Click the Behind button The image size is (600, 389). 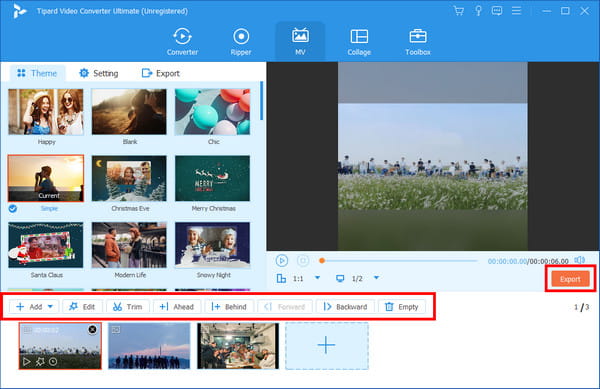(x=229, y=307)
